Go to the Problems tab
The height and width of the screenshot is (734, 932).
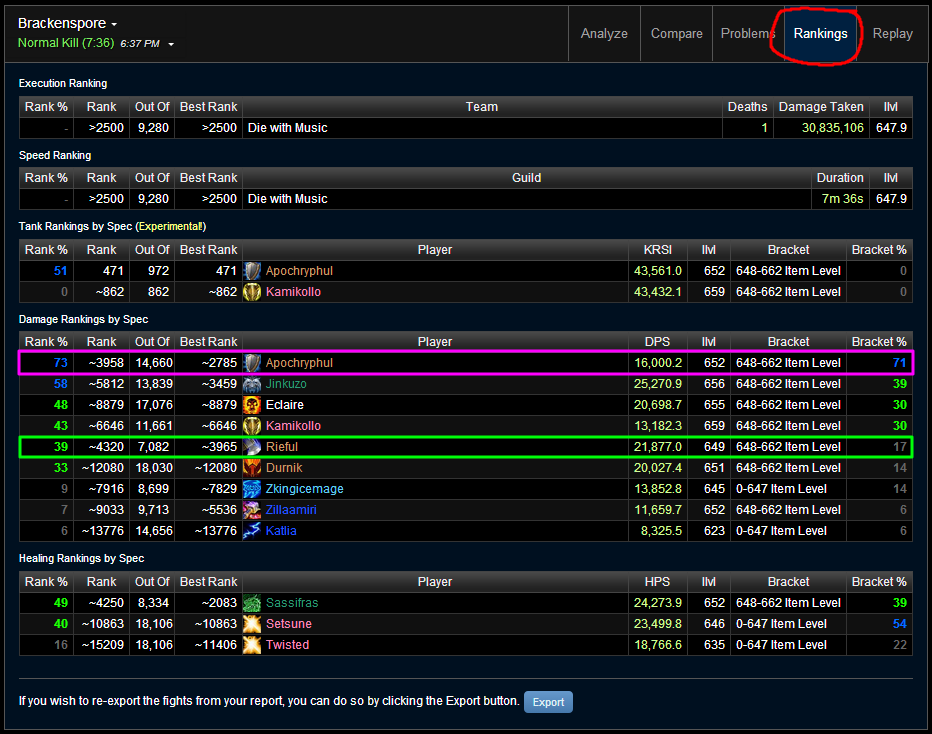click(747, 33)
